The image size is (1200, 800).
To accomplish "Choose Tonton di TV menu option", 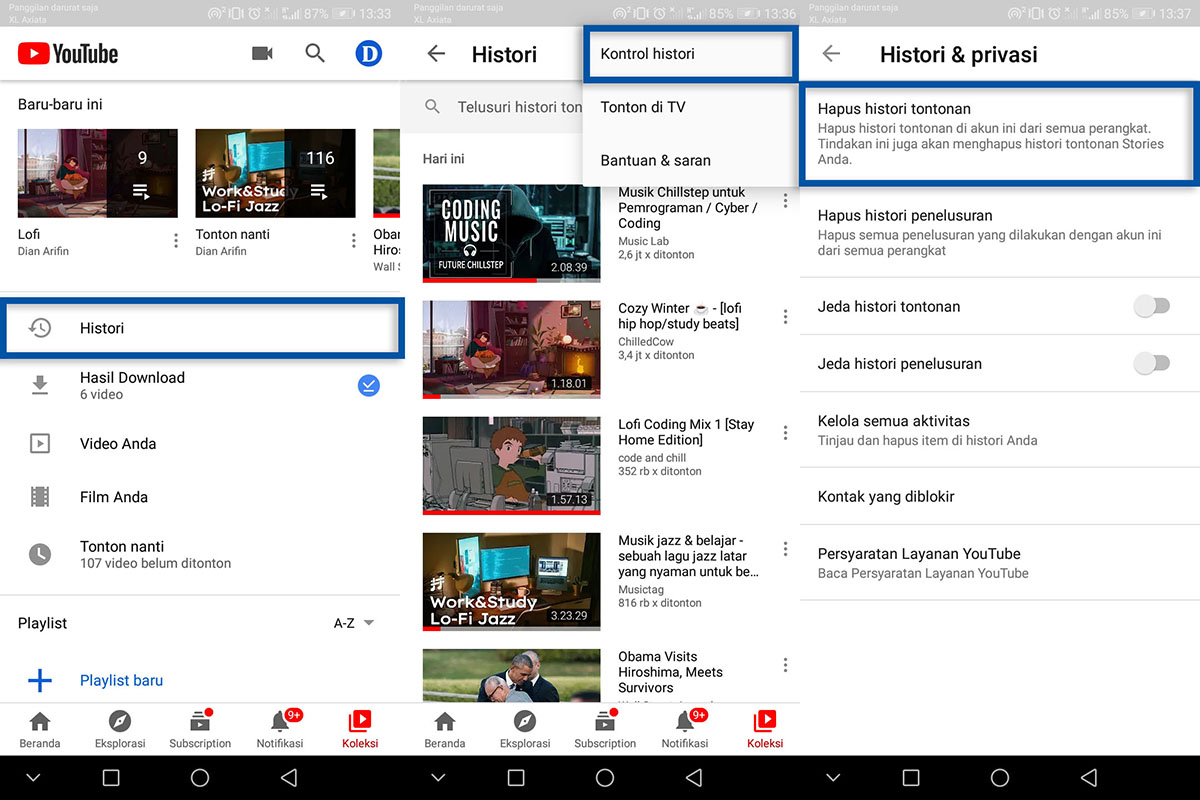I will click(644, 107).
